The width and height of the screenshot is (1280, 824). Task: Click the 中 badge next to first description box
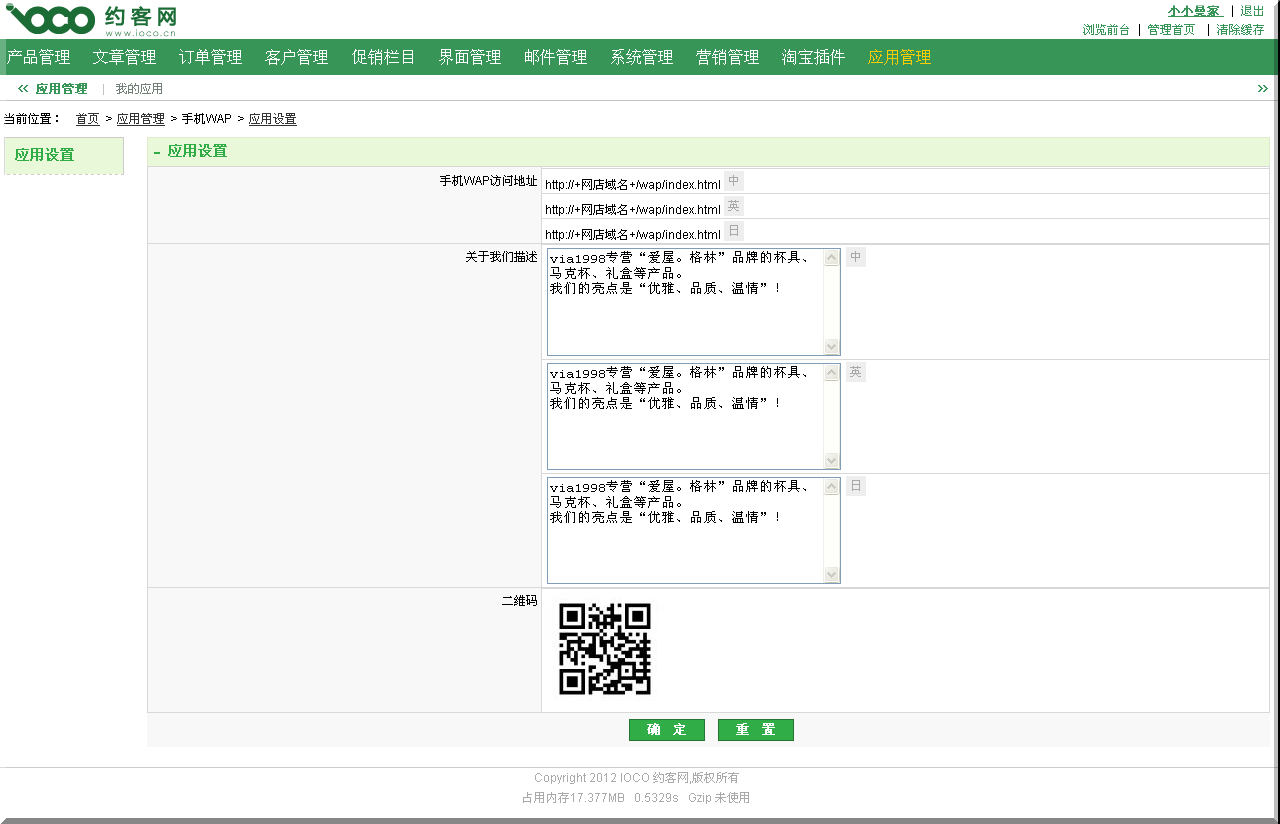[856, 257]
